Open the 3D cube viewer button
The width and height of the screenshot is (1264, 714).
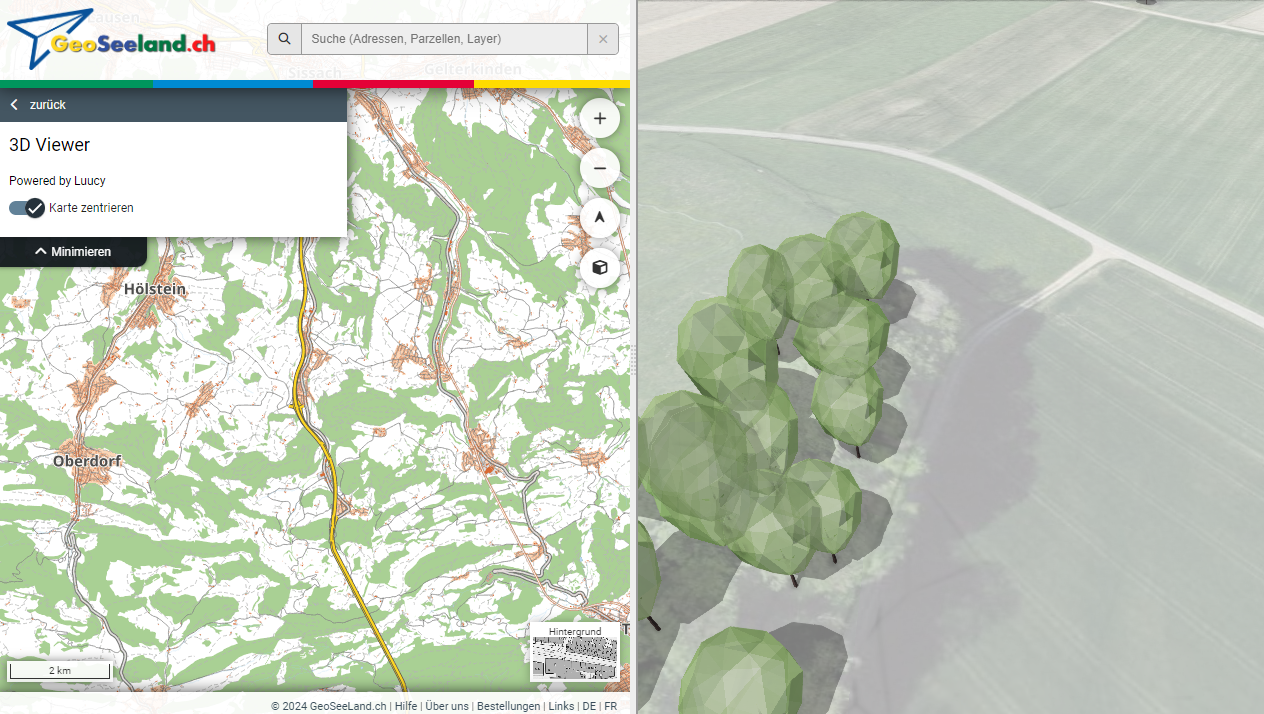click(600, 268)
